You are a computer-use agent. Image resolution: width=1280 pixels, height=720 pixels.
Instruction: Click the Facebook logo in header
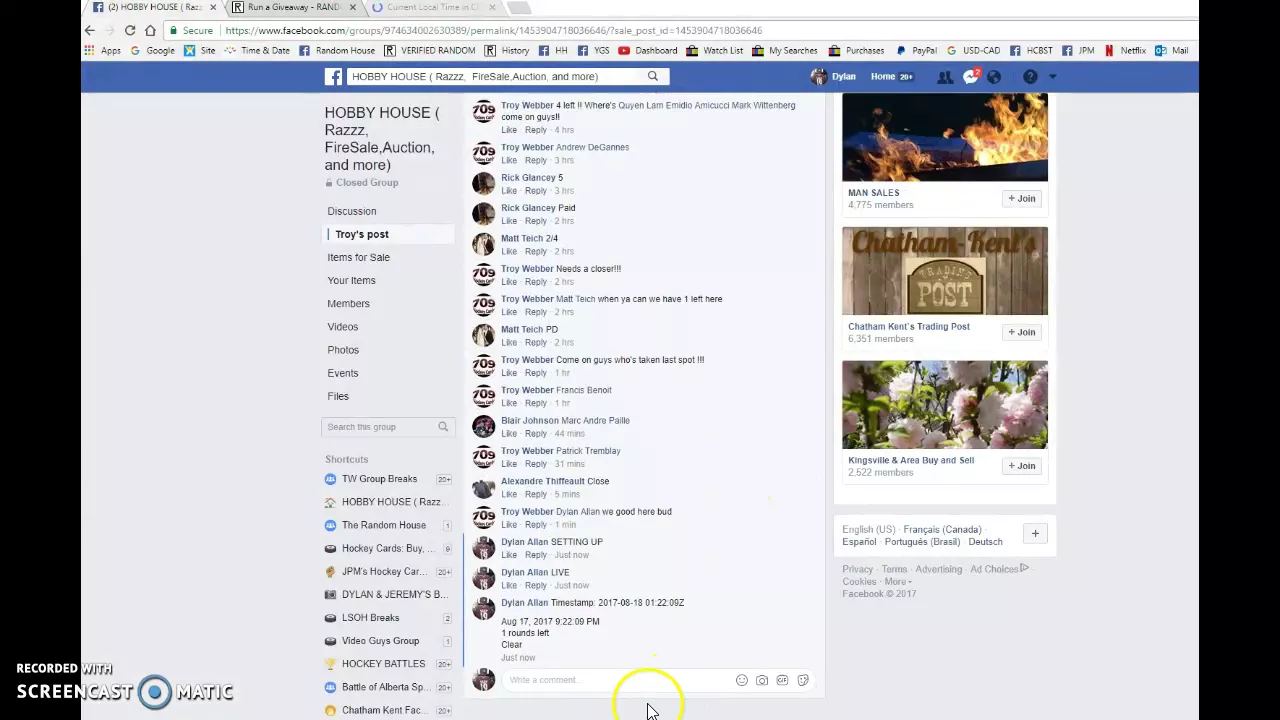[334, 76]
